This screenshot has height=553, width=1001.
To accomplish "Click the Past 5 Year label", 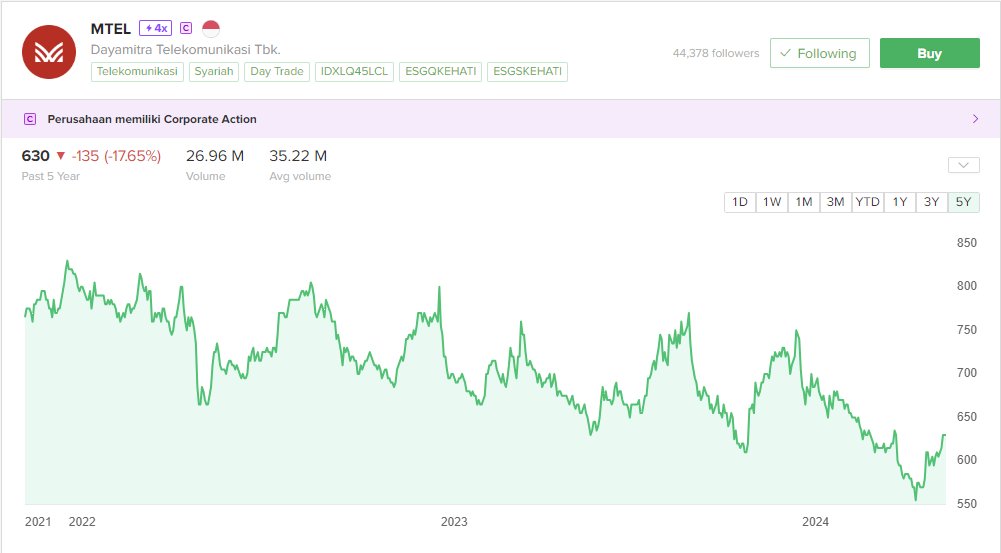I will pos(50,176).
